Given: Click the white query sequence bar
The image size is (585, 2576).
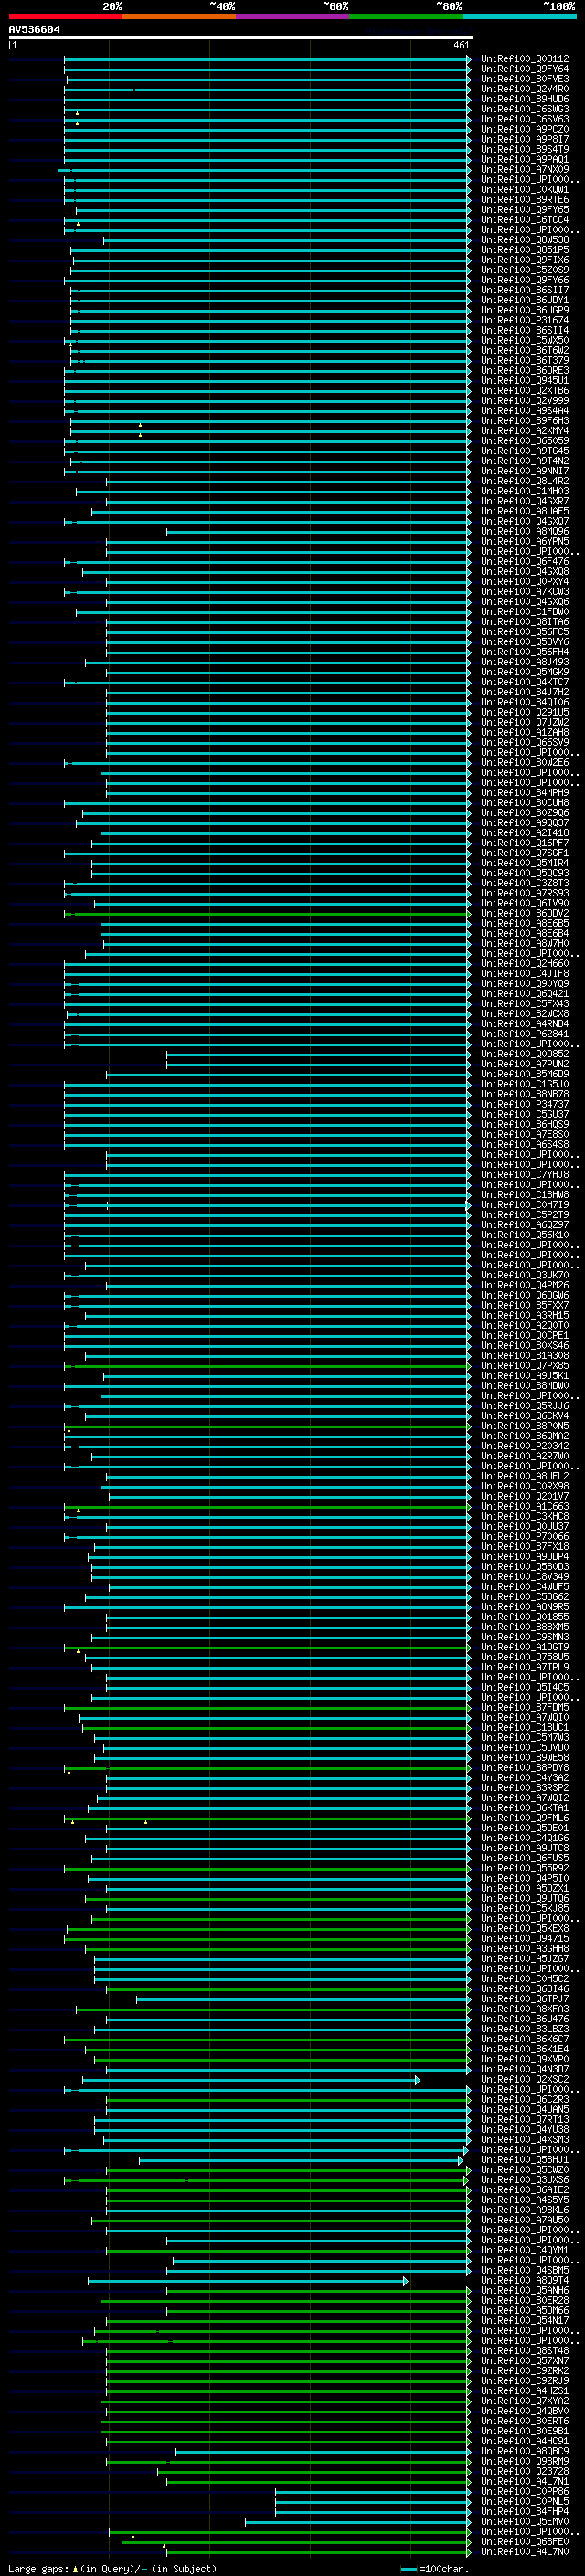Looking at the screenshot, I should point(241,38).
